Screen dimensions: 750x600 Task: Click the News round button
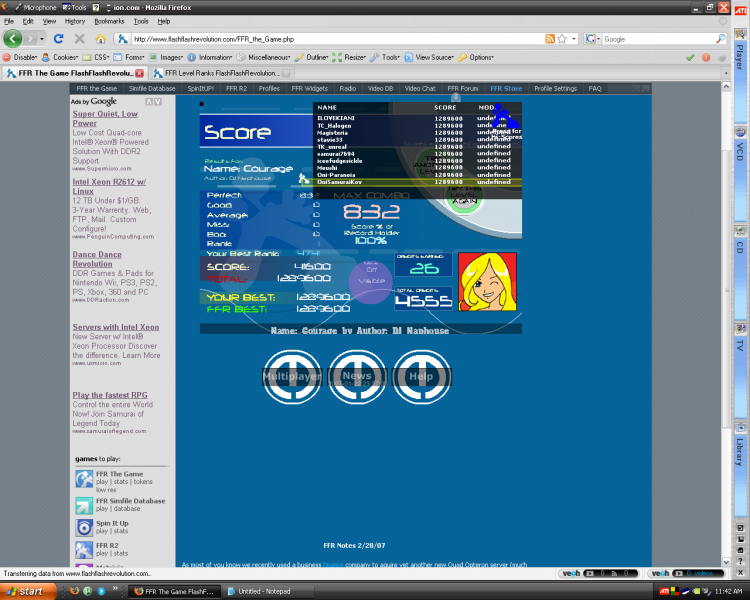pos(357,377)
